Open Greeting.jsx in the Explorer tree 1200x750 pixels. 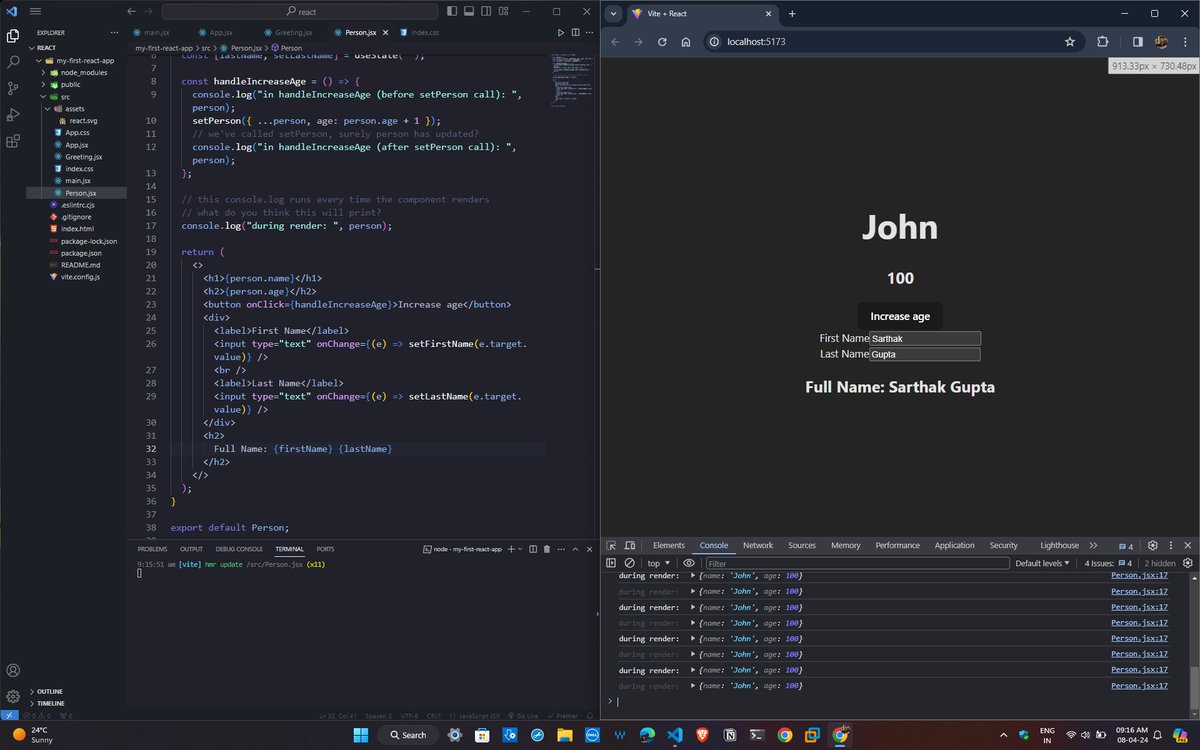pyautogui.click(x=84, y=157)
